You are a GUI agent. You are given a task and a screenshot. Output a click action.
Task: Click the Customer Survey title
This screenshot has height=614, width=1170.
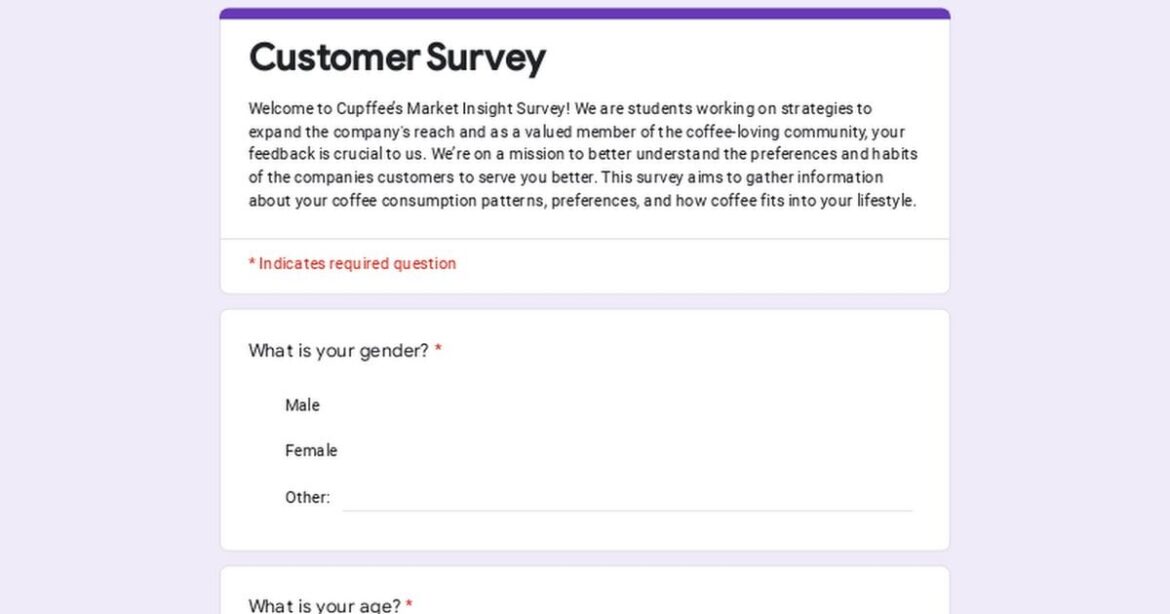tap(398, 58)
